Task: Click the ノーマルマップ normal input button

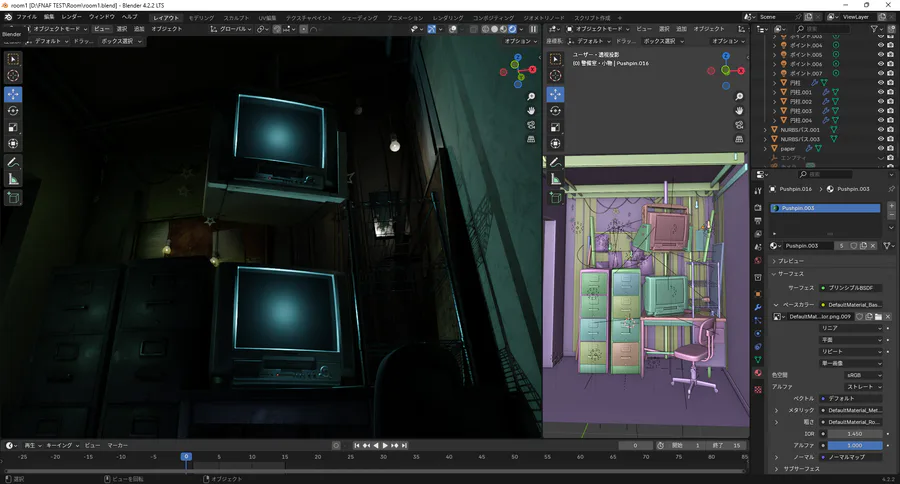Action: point(851,457)
